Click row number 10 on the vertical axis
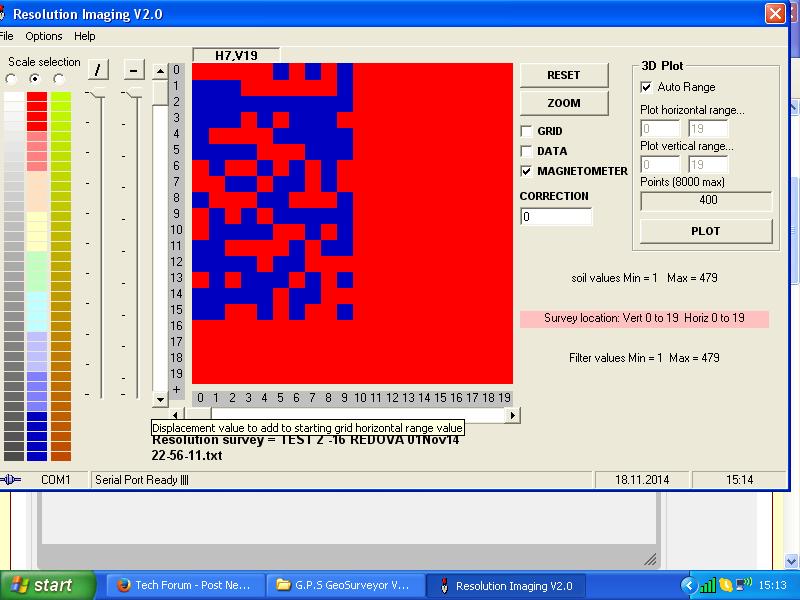 [x=177, y=230]
